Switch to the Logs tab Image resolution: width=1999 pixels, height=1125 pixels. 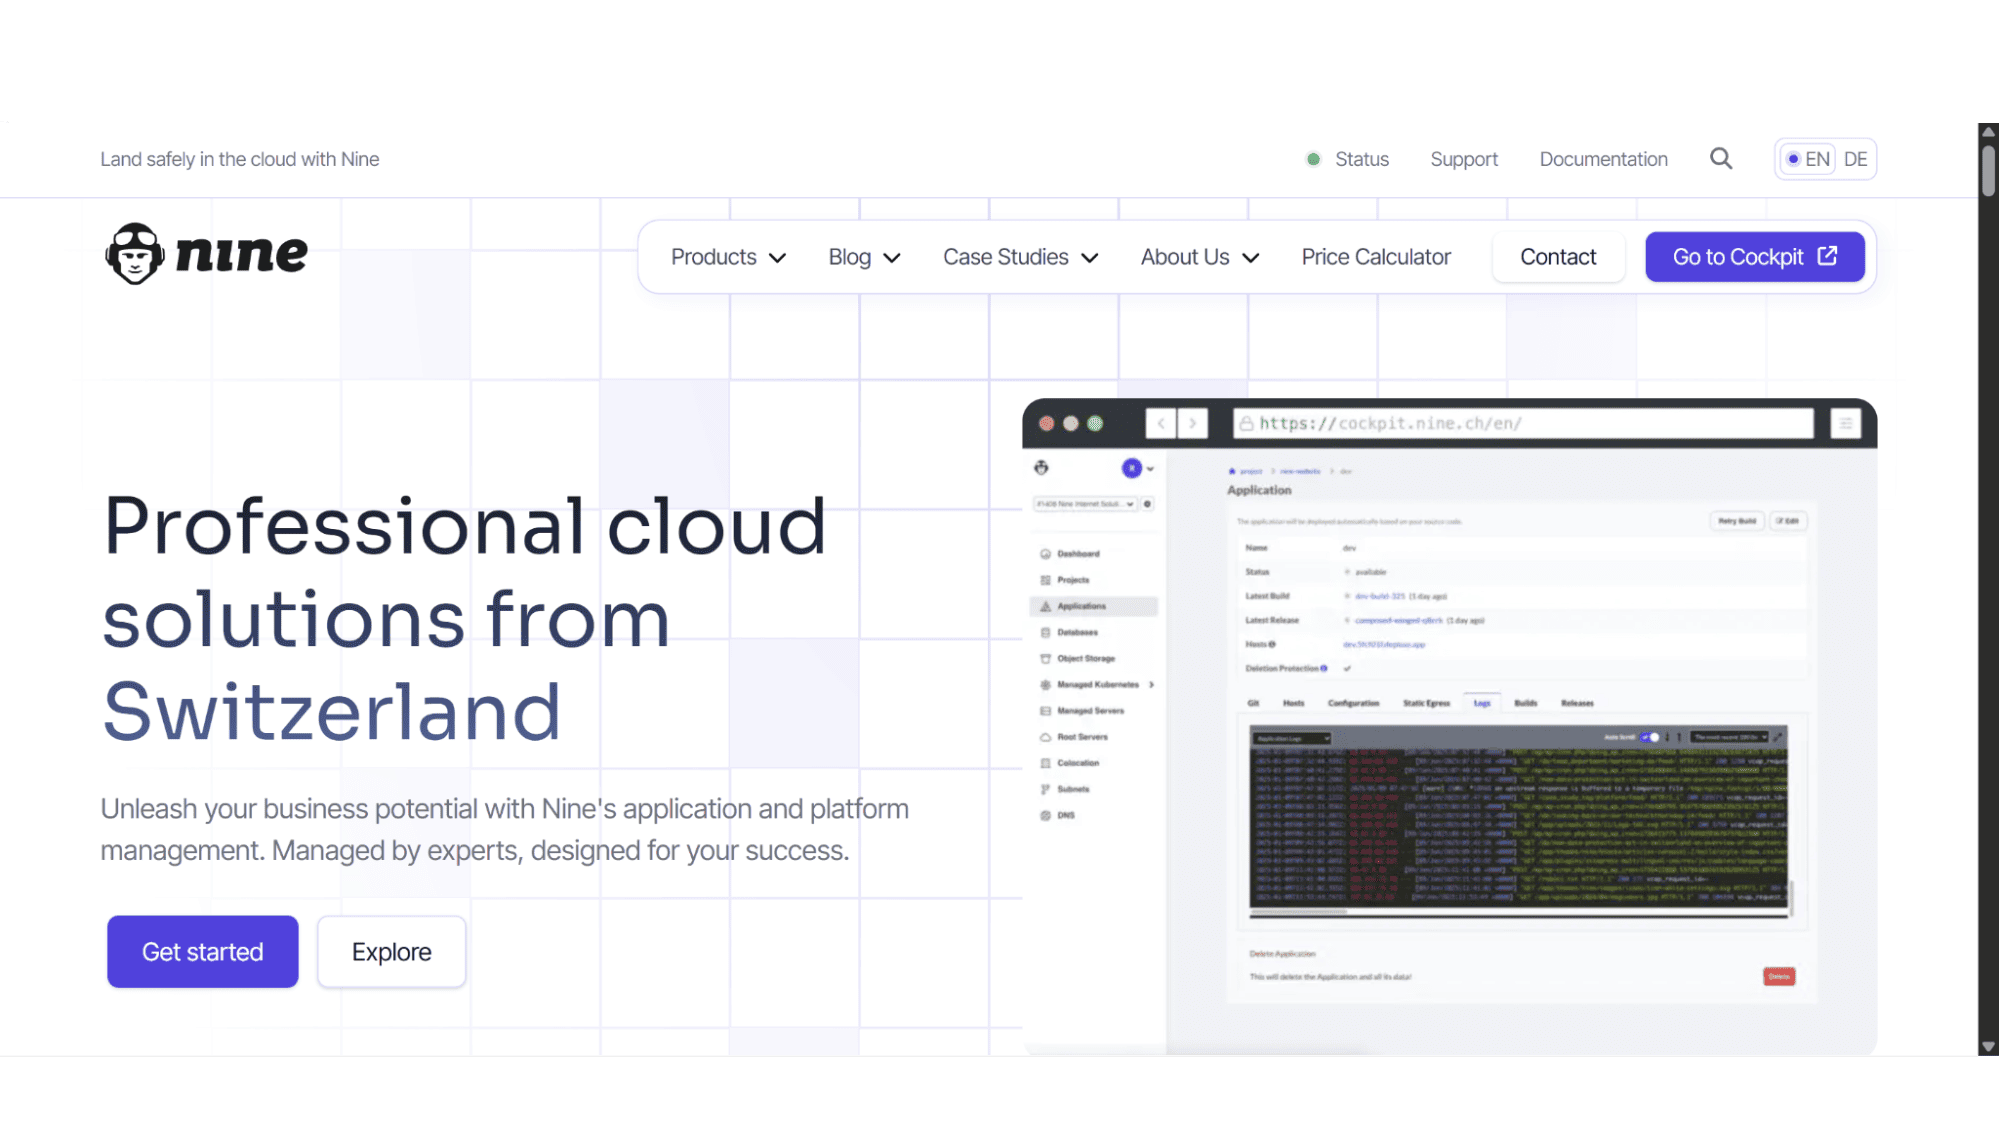(x=1482, y=703)
